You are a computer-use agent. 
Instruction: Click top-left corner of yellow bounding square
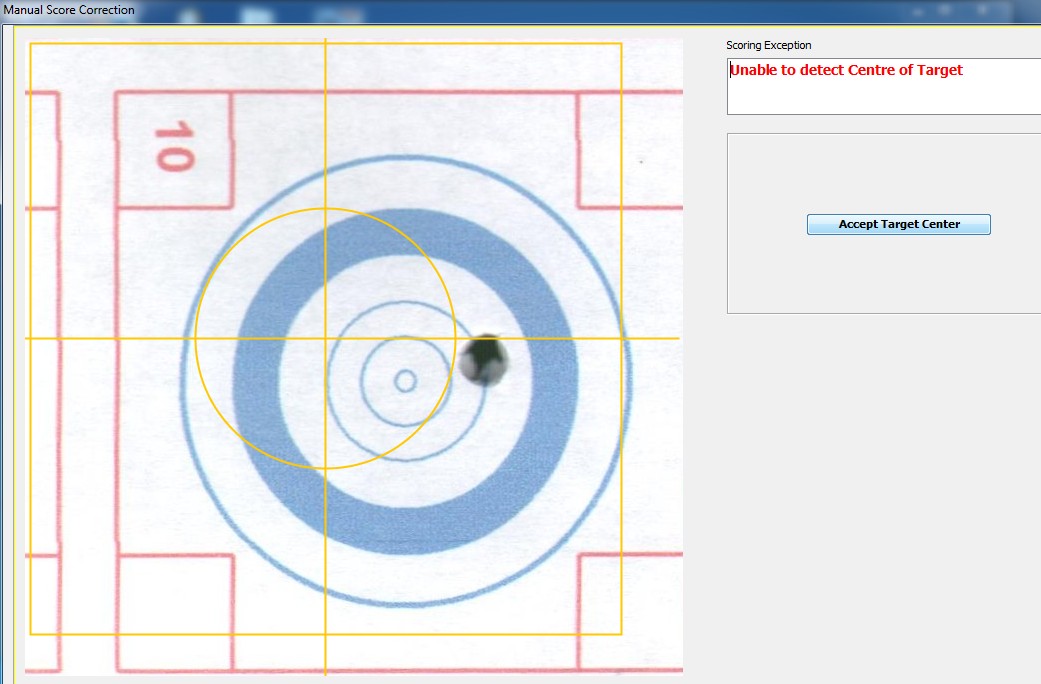(30, 43)
